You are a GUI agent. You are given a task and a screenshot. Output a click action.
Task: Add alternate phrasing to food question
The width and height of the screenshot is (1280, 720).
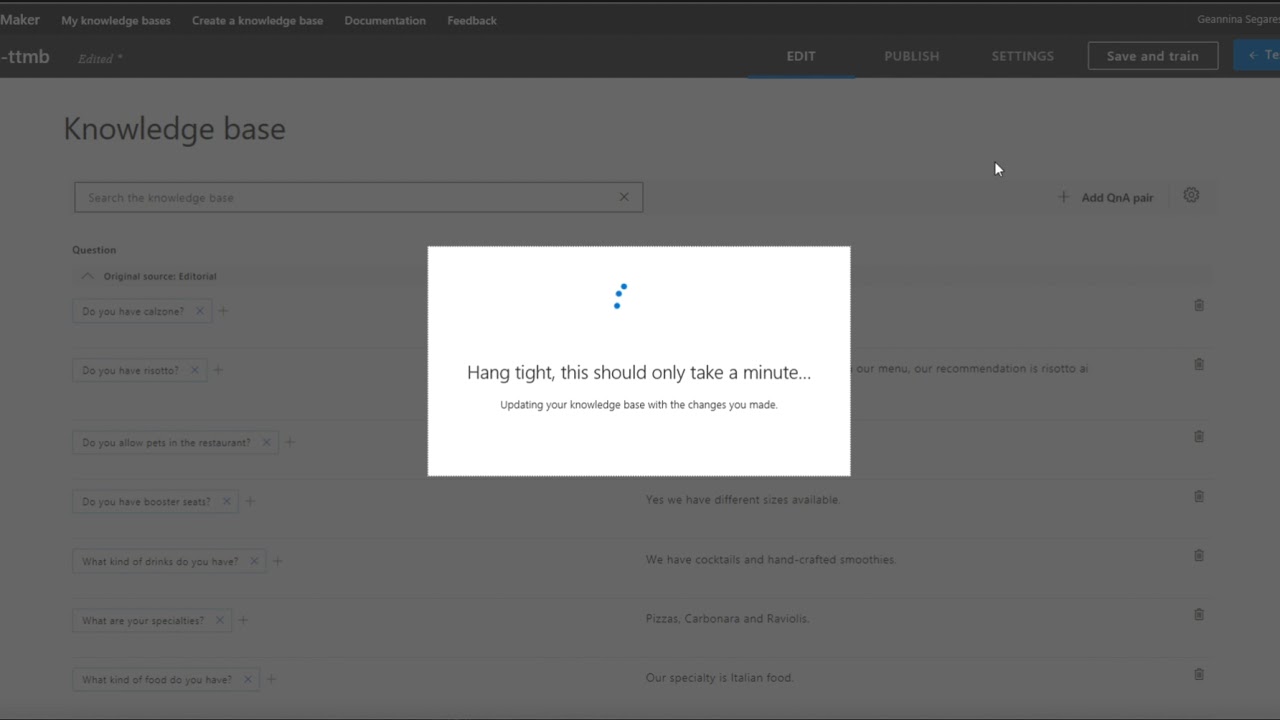[271, 679]
